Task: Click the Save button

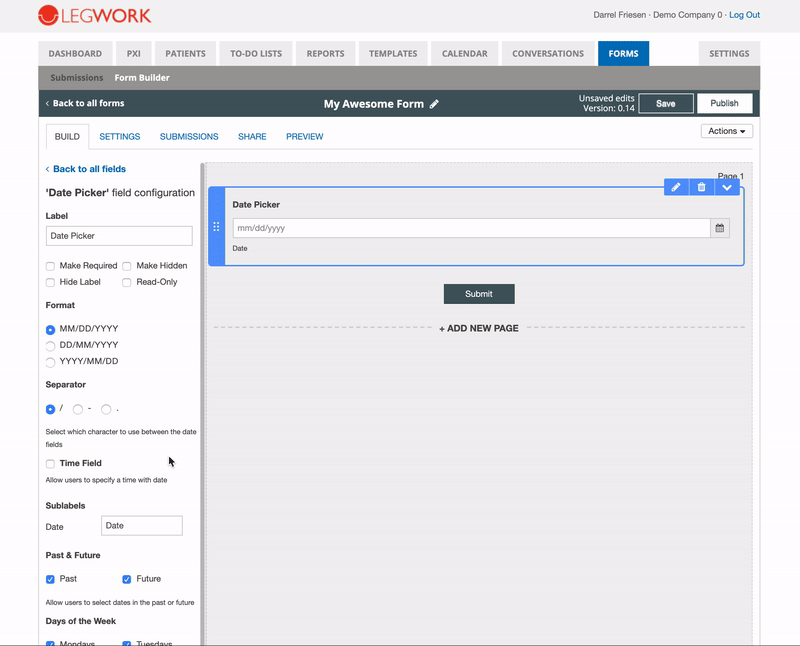Action: 666,104
